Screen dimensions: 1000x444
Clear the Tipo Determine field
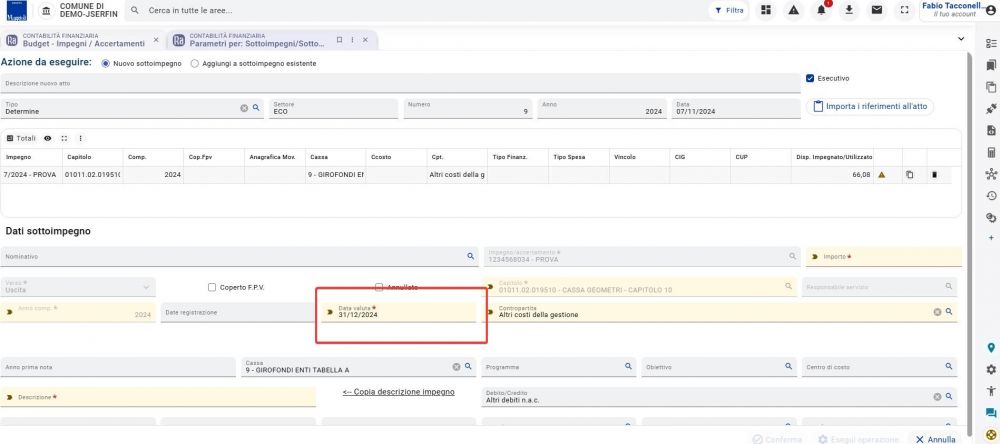[244, 108]
